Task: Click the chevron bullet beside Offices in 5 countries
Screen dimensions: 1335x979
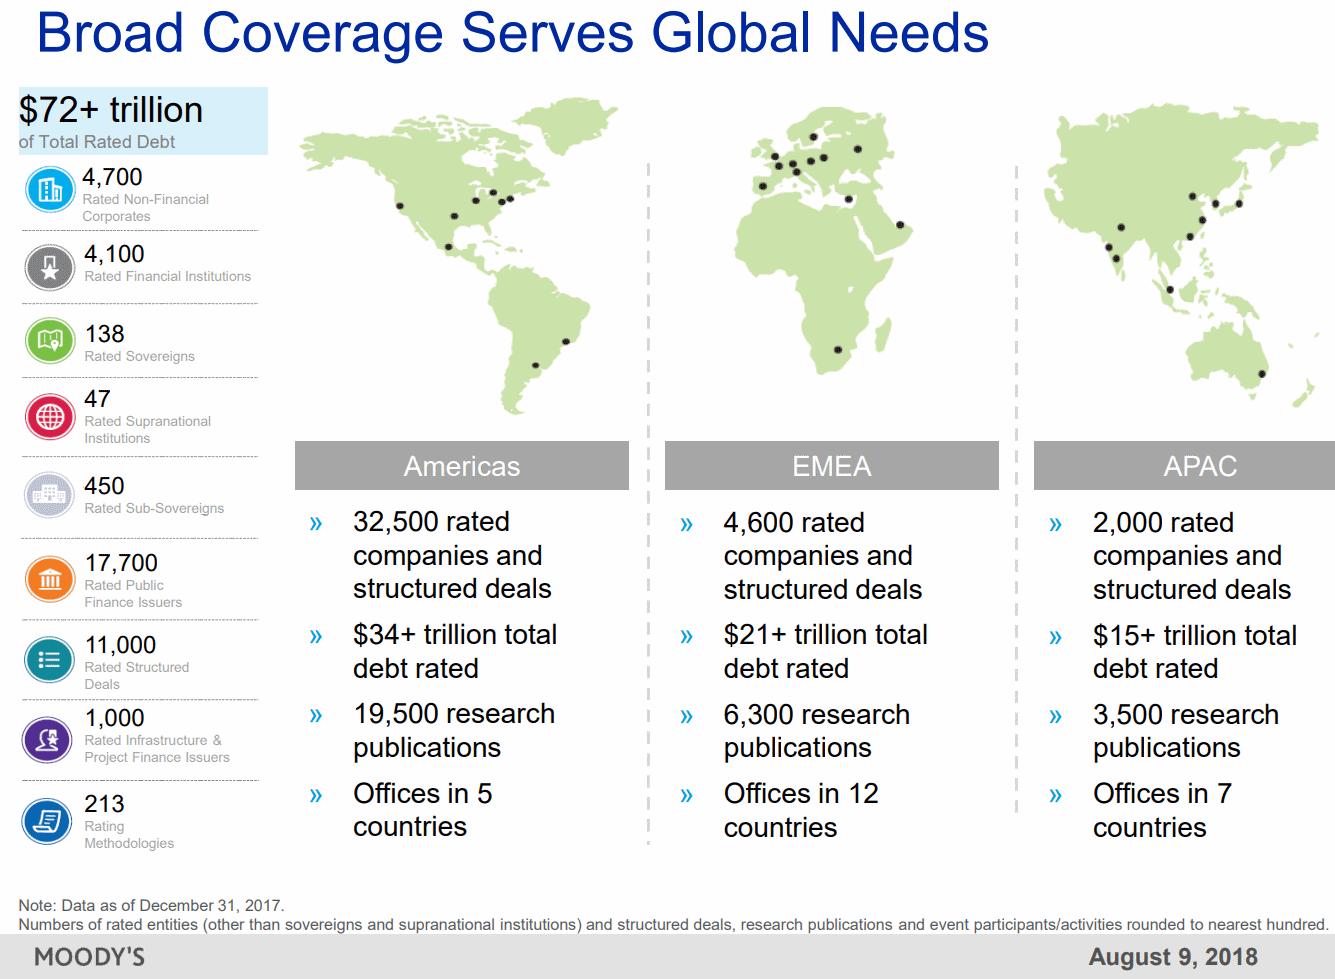Action: coord(316,795)
